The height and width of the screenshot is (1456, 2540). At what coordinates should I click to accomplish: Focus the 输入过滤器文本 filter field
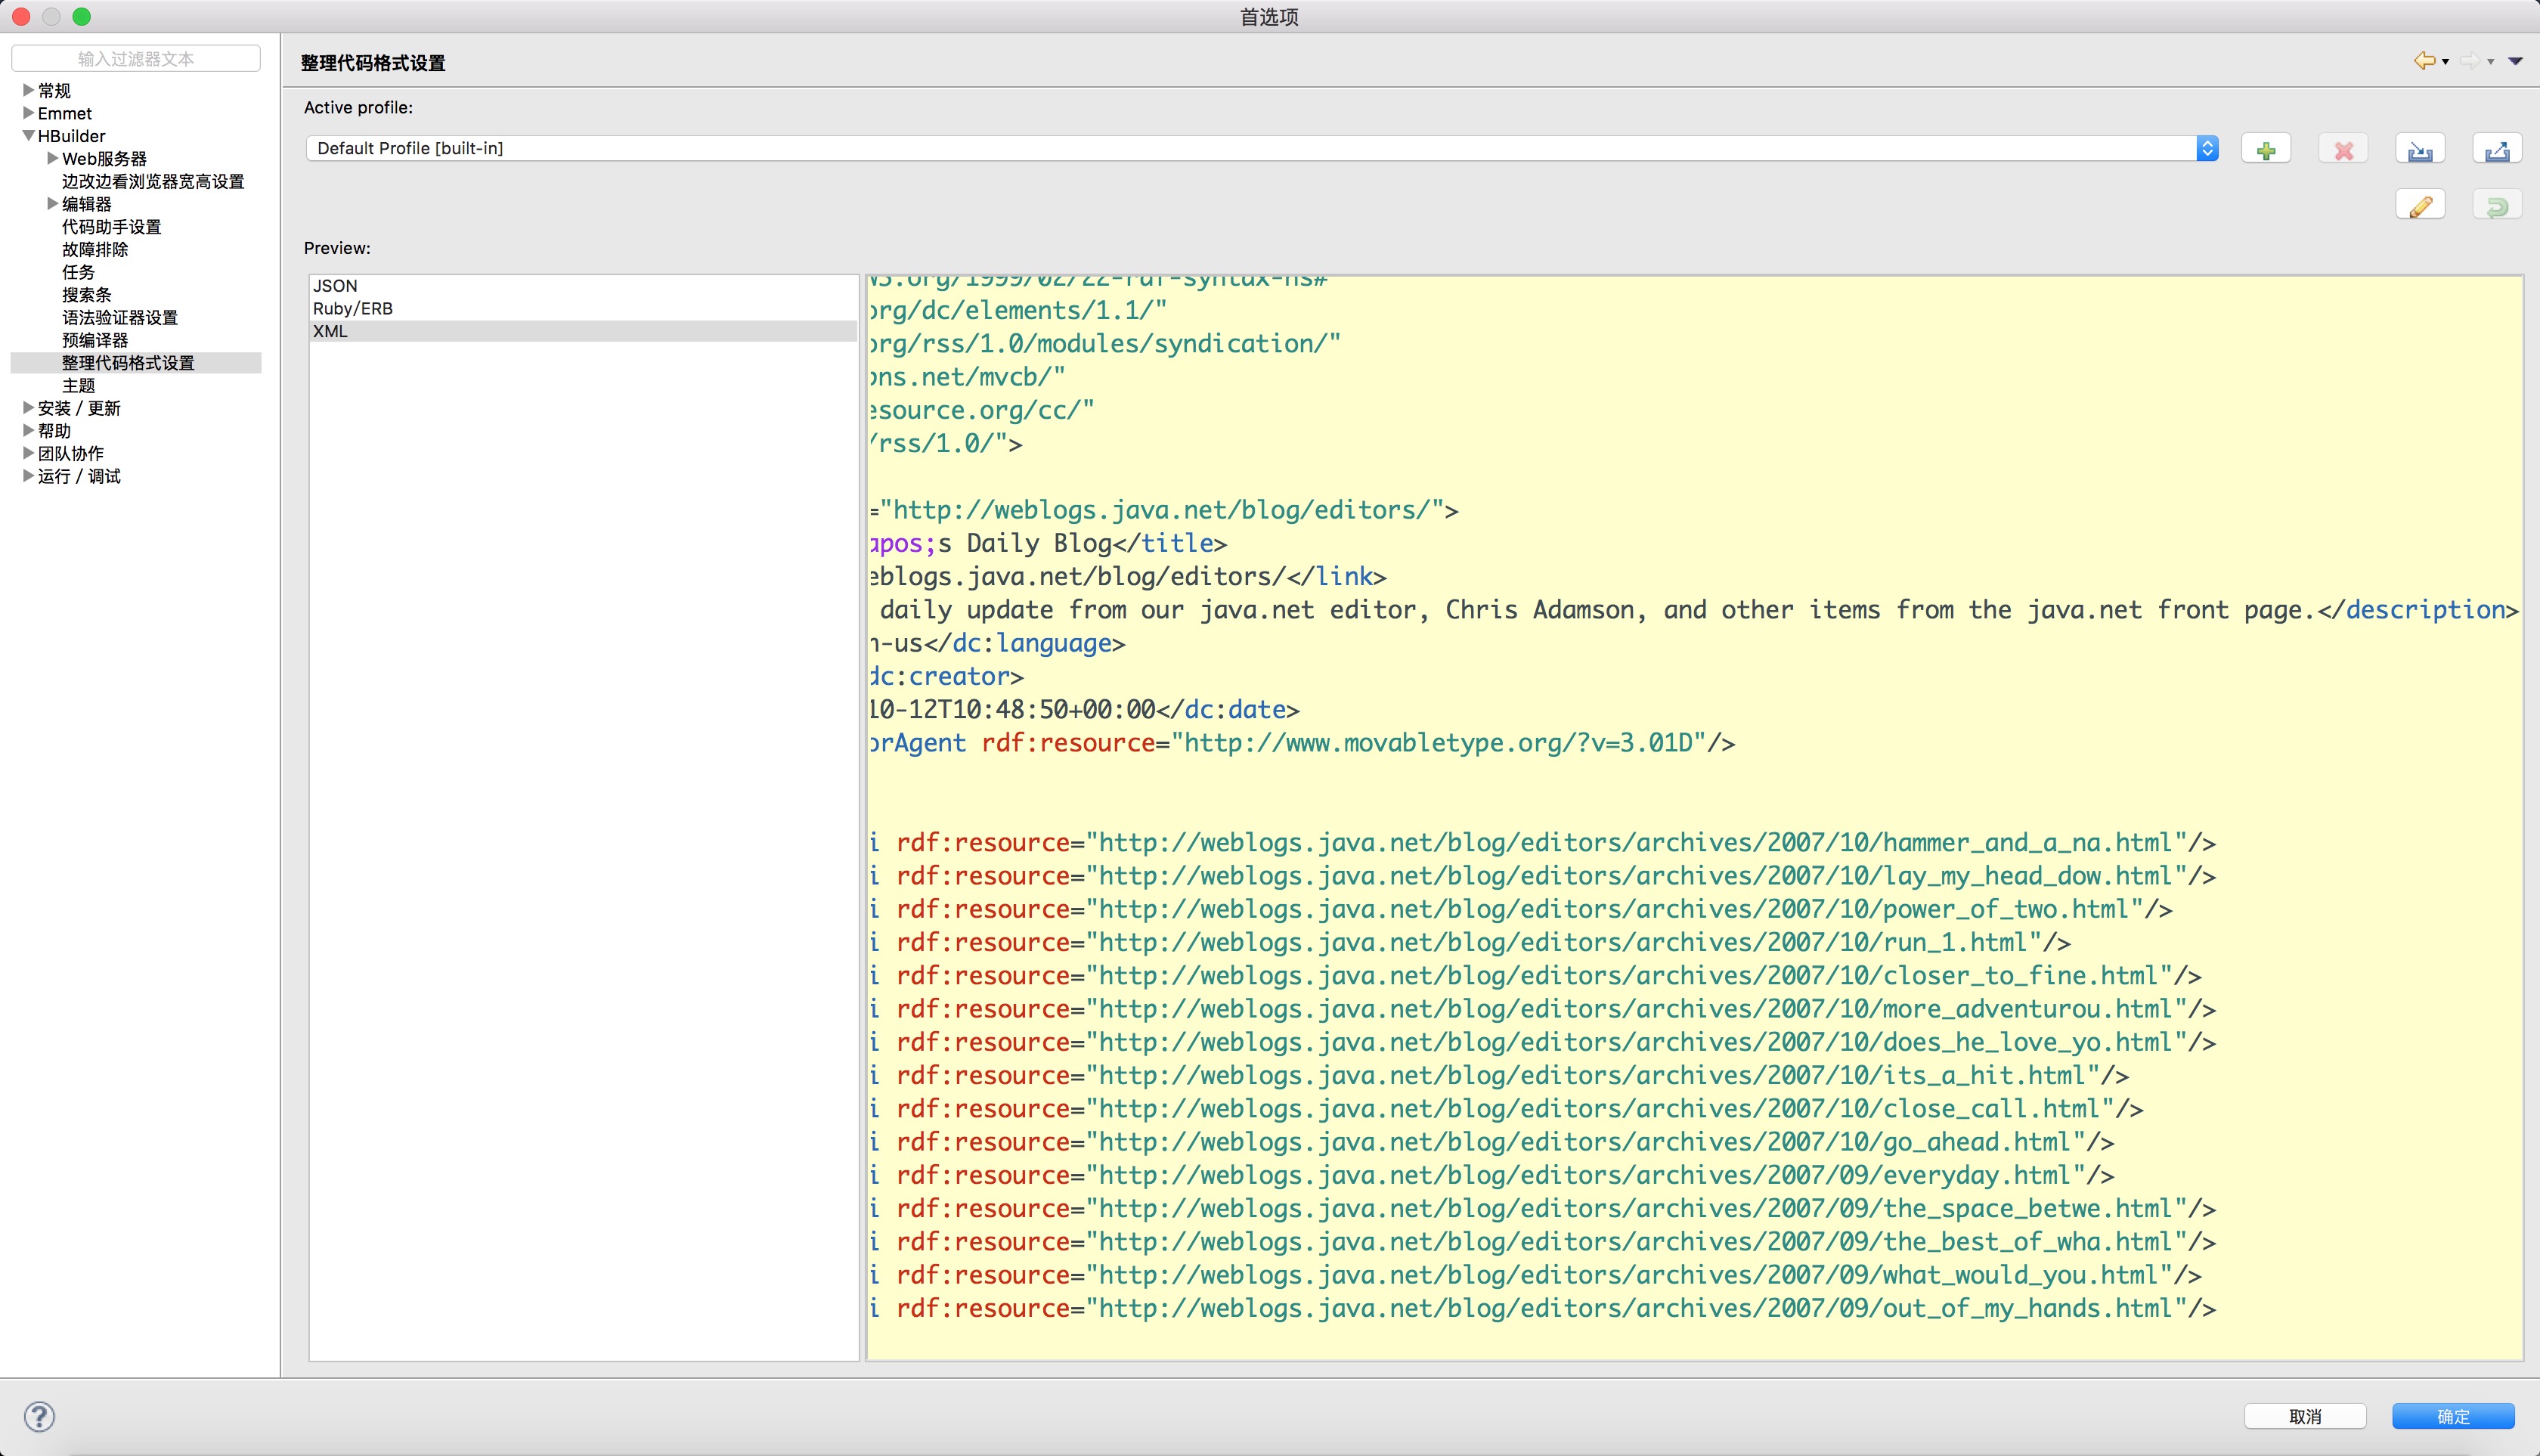[x=136, y=58]
